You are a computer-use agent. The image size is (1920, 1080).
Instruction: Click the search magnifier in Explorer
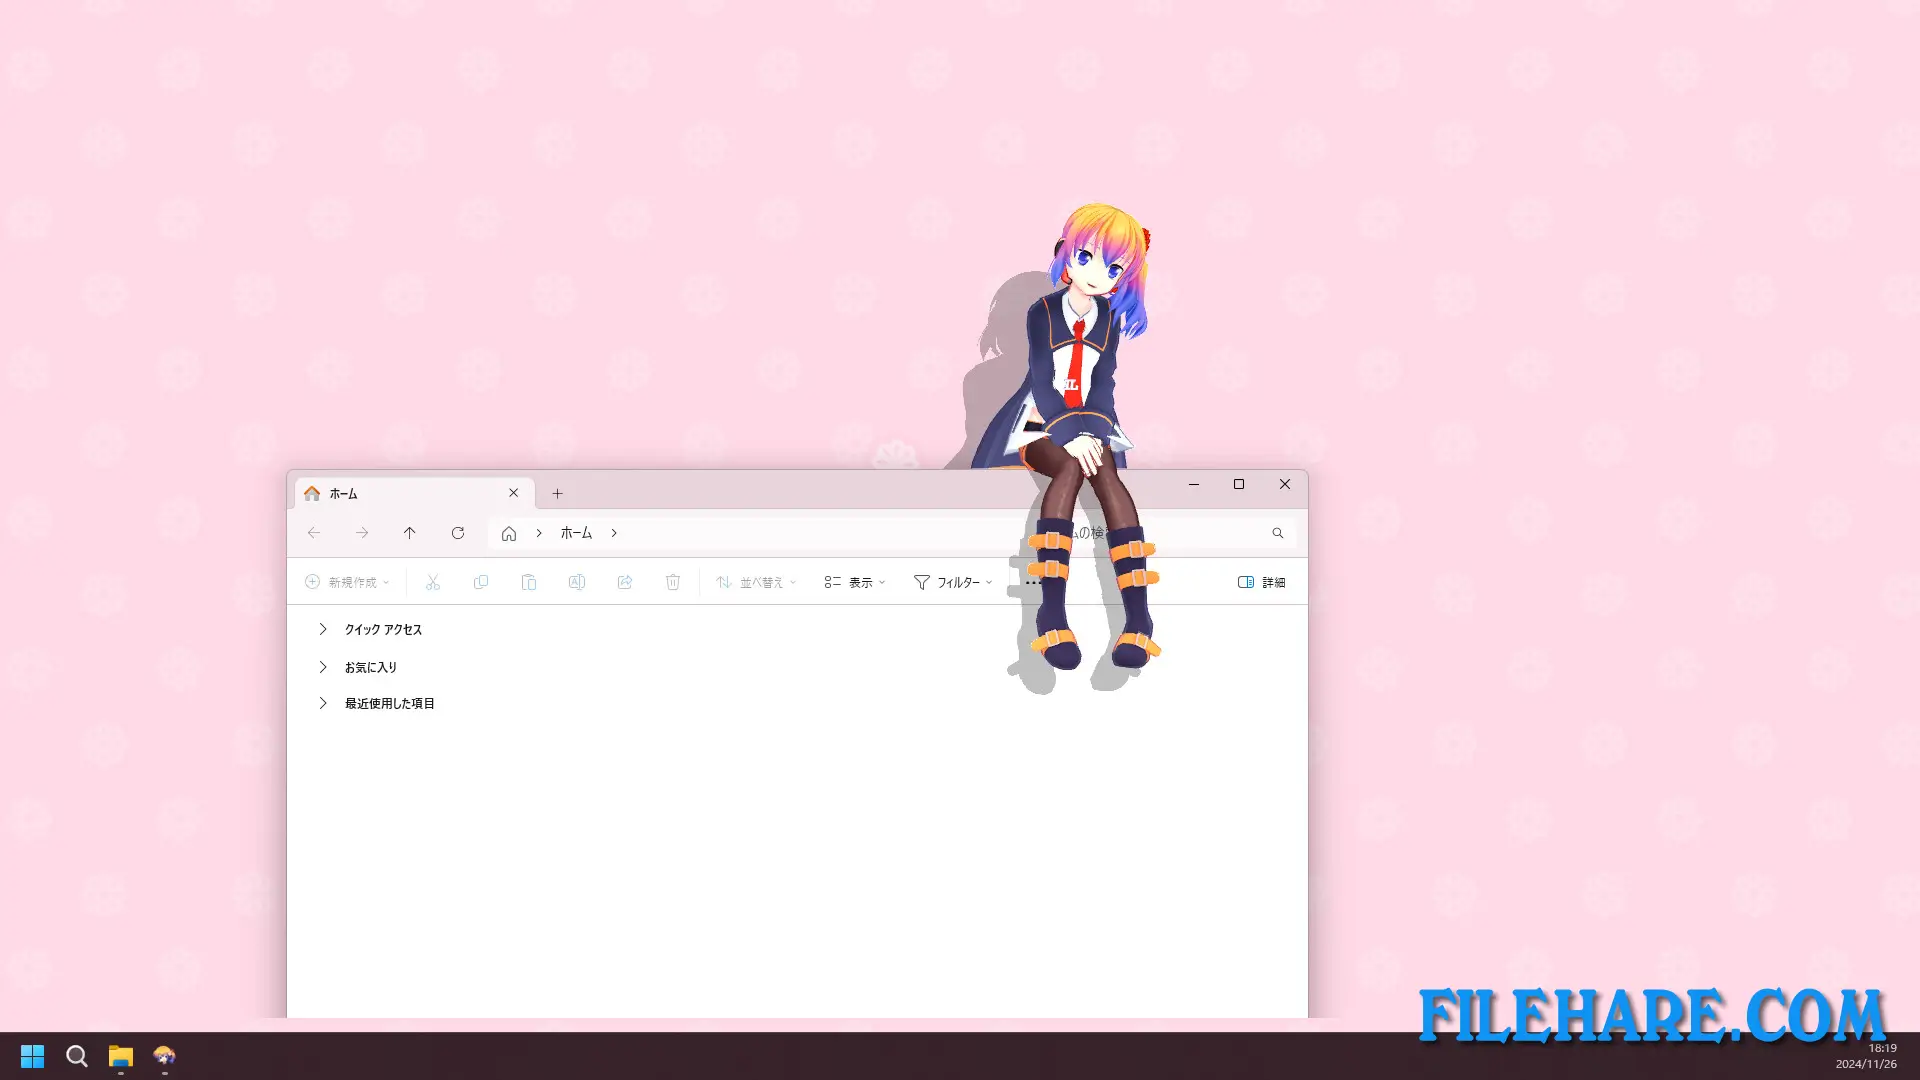click(1278, 533)
